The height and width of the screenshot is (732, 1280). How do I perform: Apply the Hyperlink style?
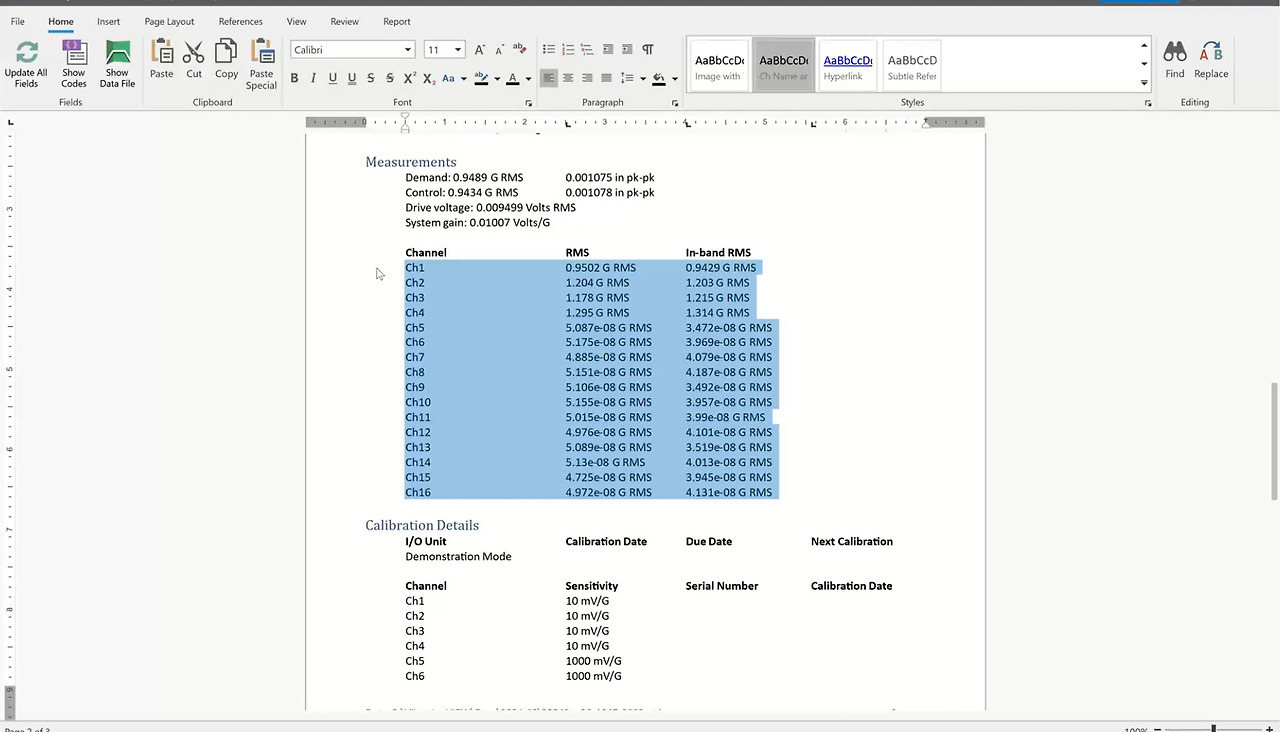point(848,66)
